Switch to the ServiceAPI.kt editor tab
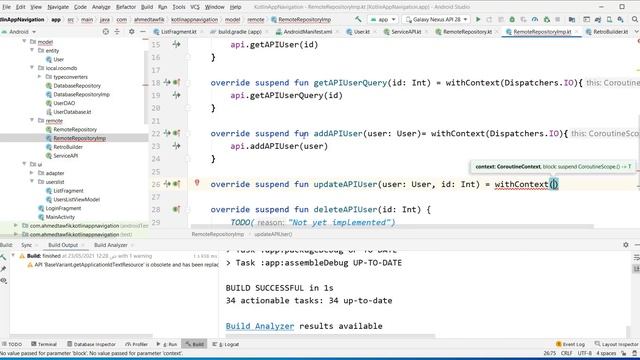Viewport: 640px width, 360px height. pos(402,31)
